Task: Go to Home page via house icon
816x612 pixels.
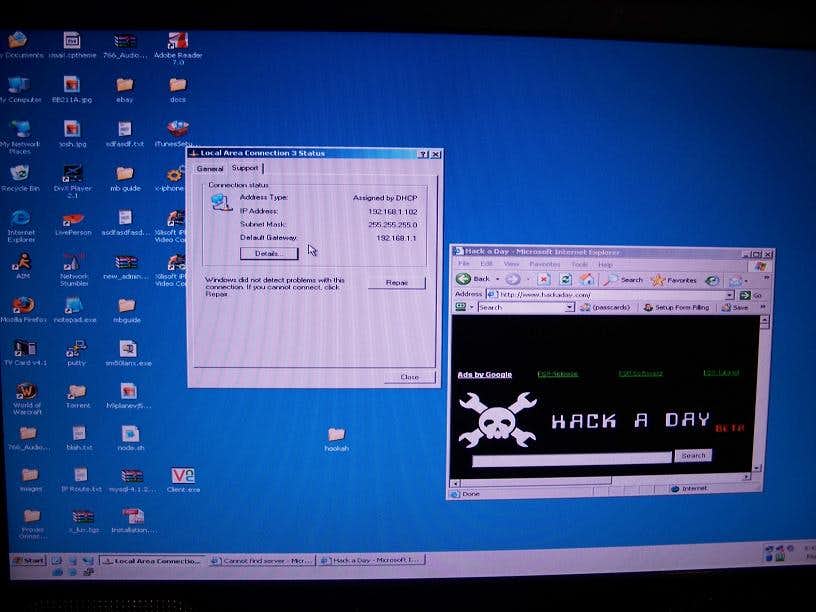Action: [587, 280]
